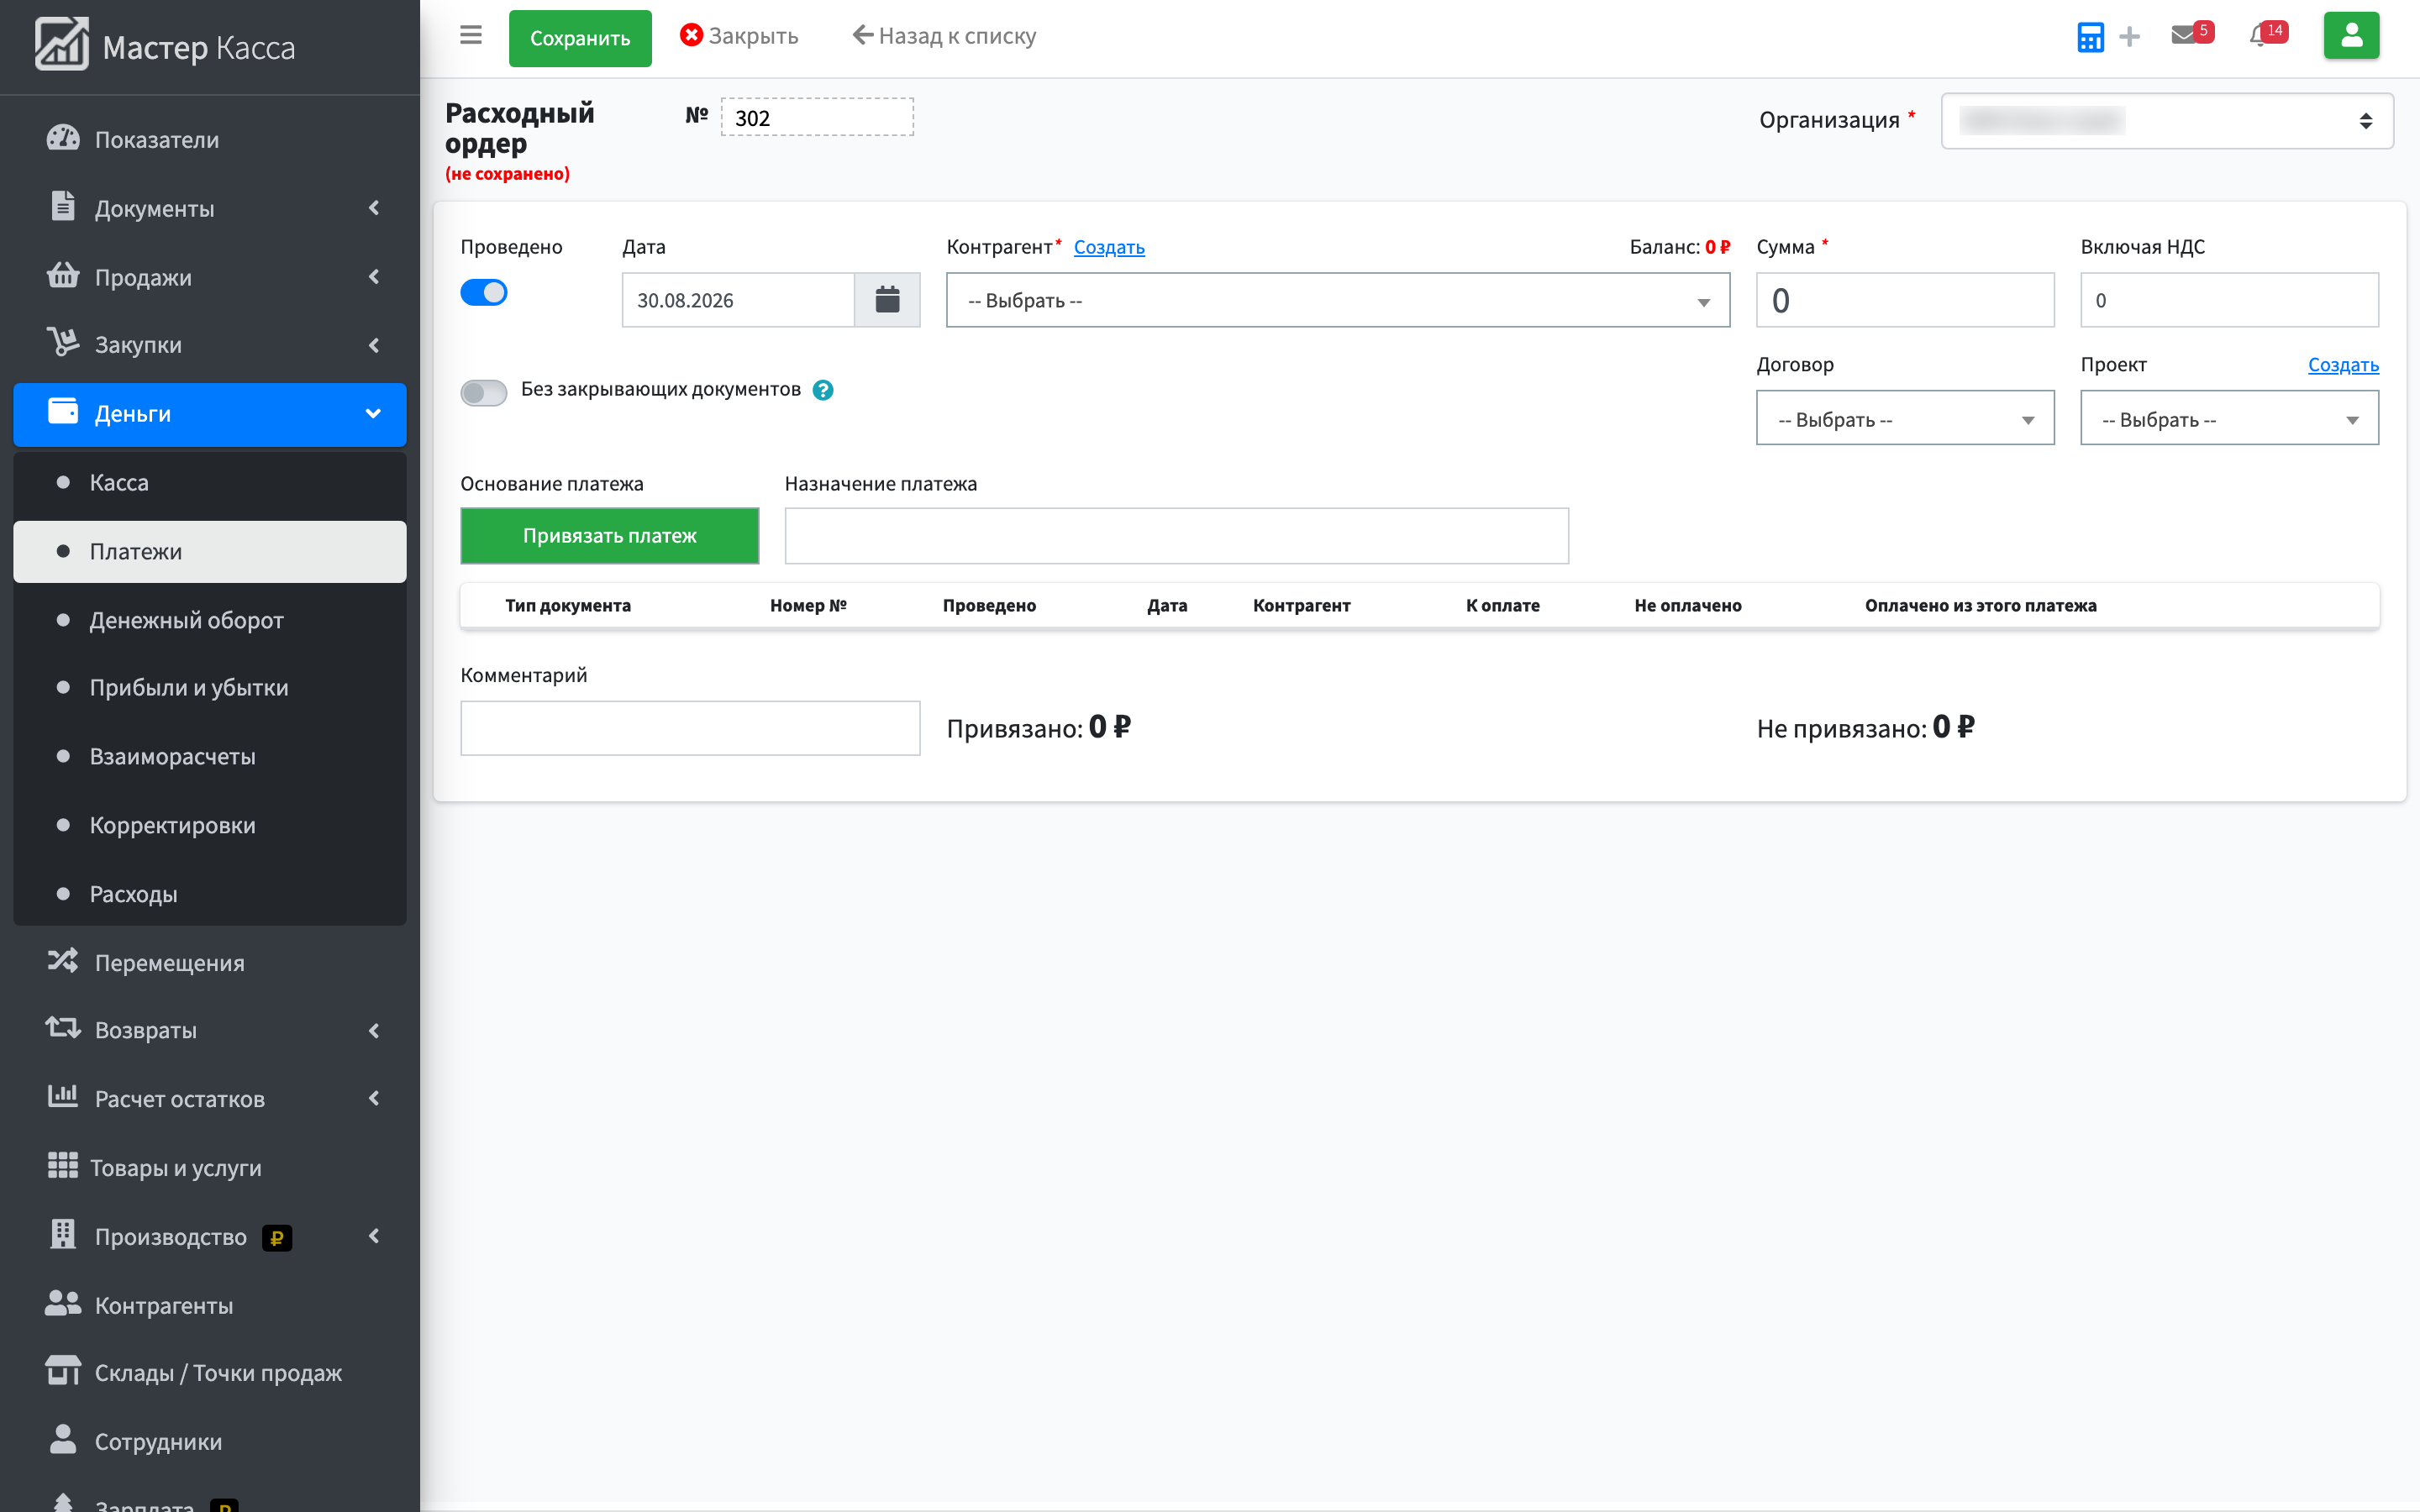This screenshot has width=2420, height=1512.
Task: Open Сотрудники in sidebar
Action: click(210, 1441)
